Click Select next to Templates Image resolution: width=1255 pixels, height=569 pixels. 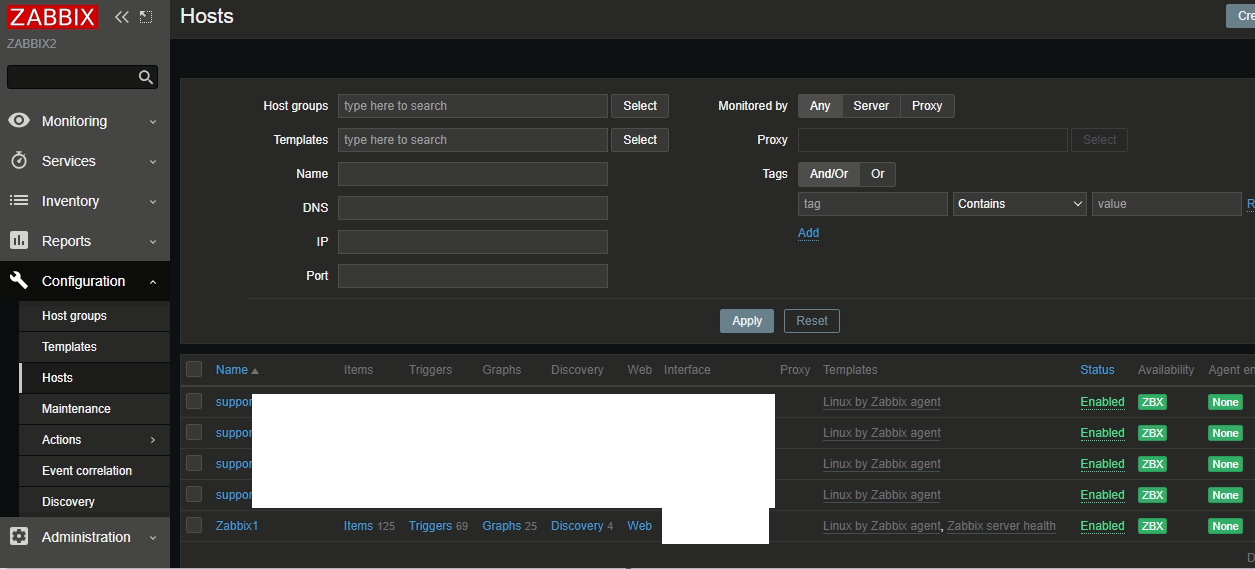640,140
